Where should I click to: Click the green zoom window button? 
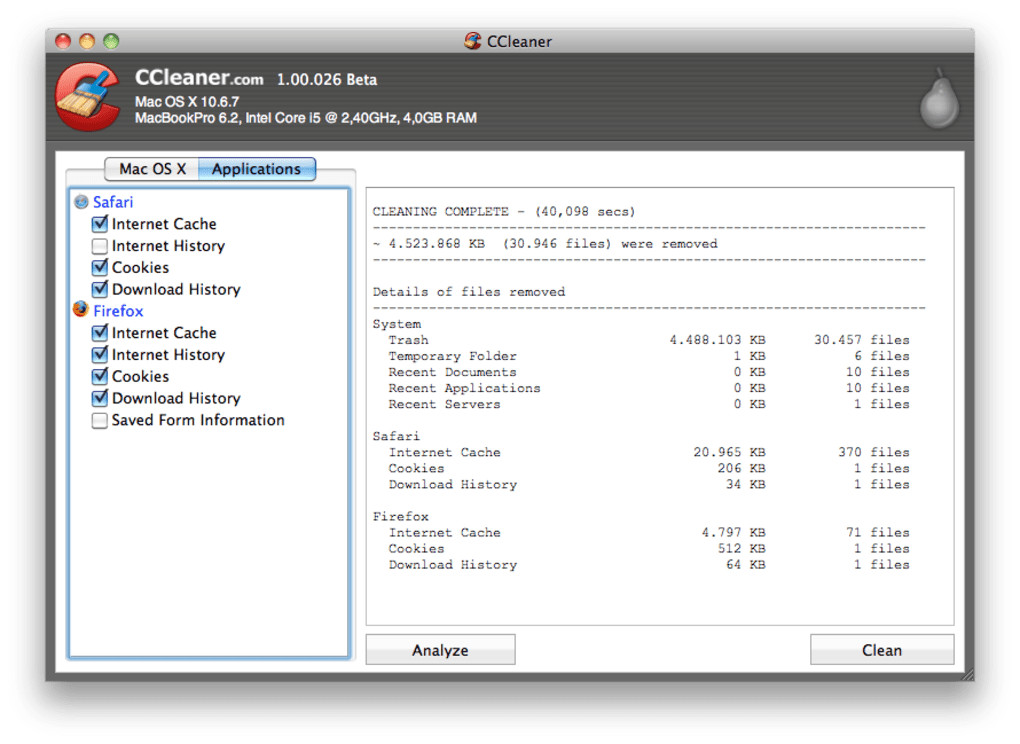click(111, 41)
